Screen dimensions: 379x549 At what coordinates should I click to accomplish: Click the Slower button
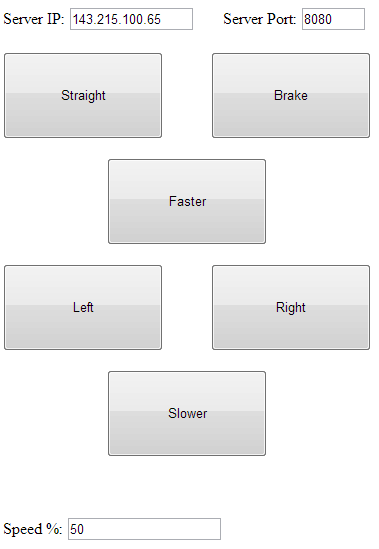[x=187, y=414]
